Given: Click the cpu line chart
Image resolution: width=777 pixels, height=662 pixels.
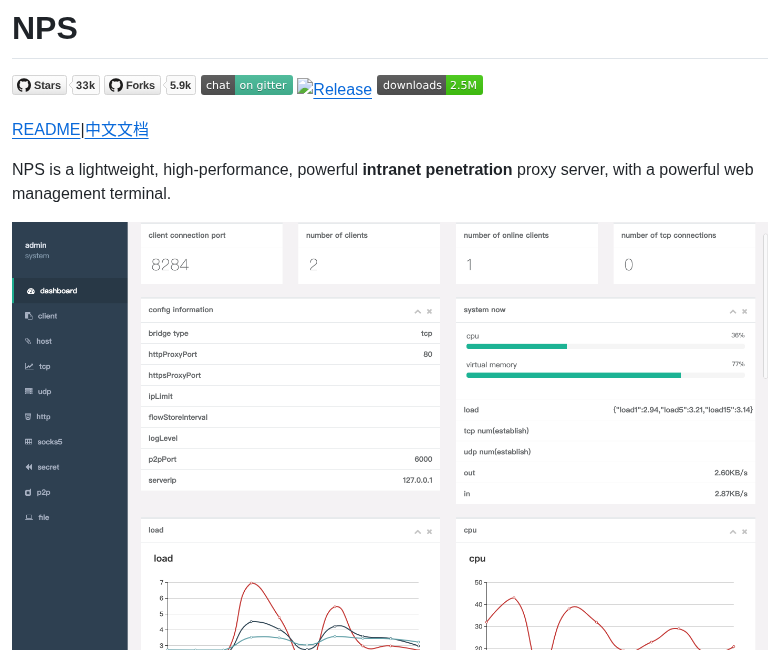Looking at the screenshot, I should pyautogui.click(x=605, y=613).
